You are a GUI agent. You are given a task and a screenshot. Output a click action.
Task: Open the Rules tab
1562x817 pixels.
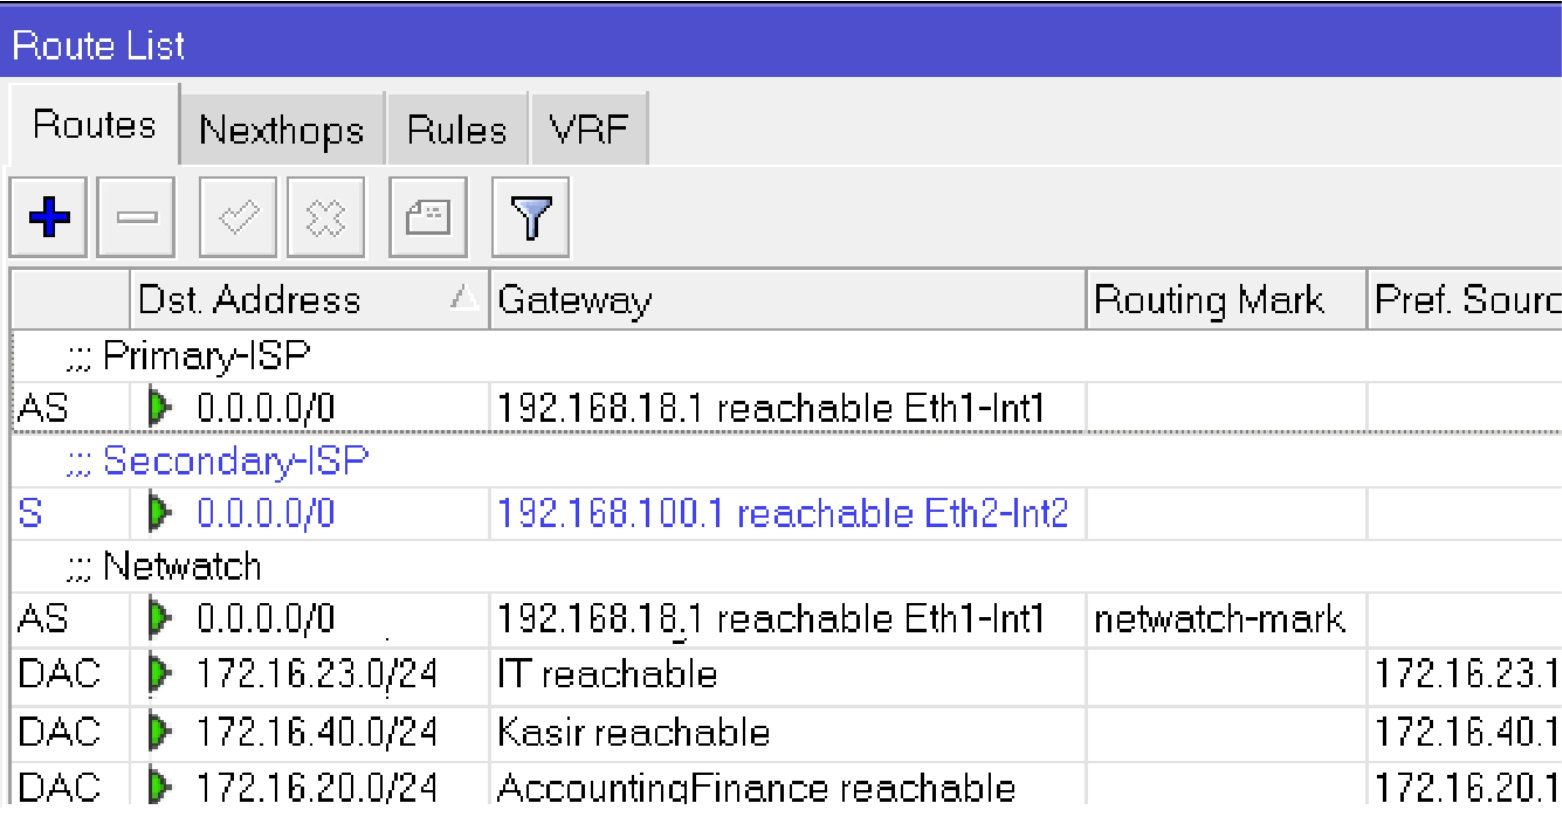click(x=456, y=129)
